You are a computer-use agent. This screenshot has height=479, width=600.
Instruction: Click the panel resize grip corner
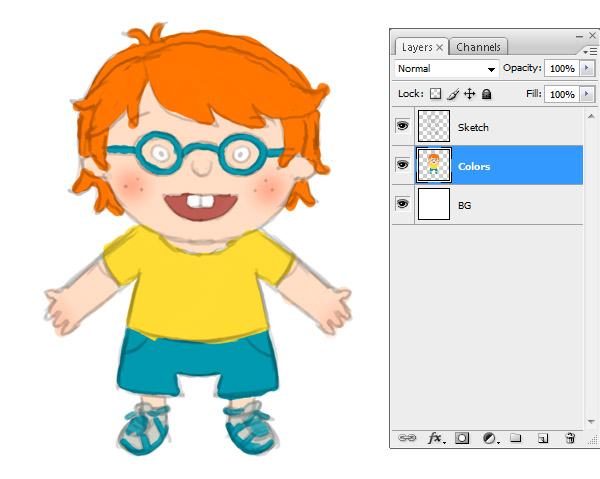[x=593, y=441]
